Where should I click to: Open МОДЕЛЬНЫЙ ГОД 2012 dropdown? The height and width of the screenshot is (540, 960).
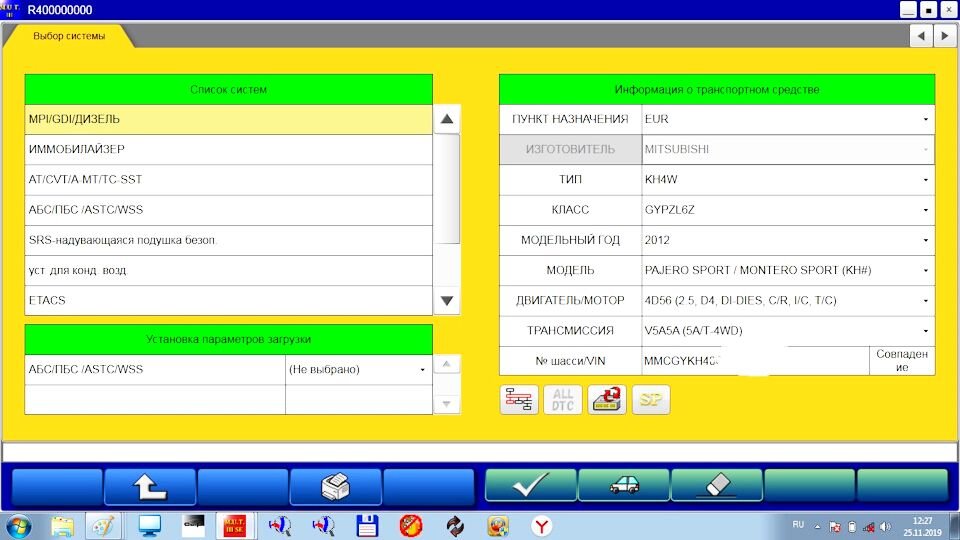788,240
